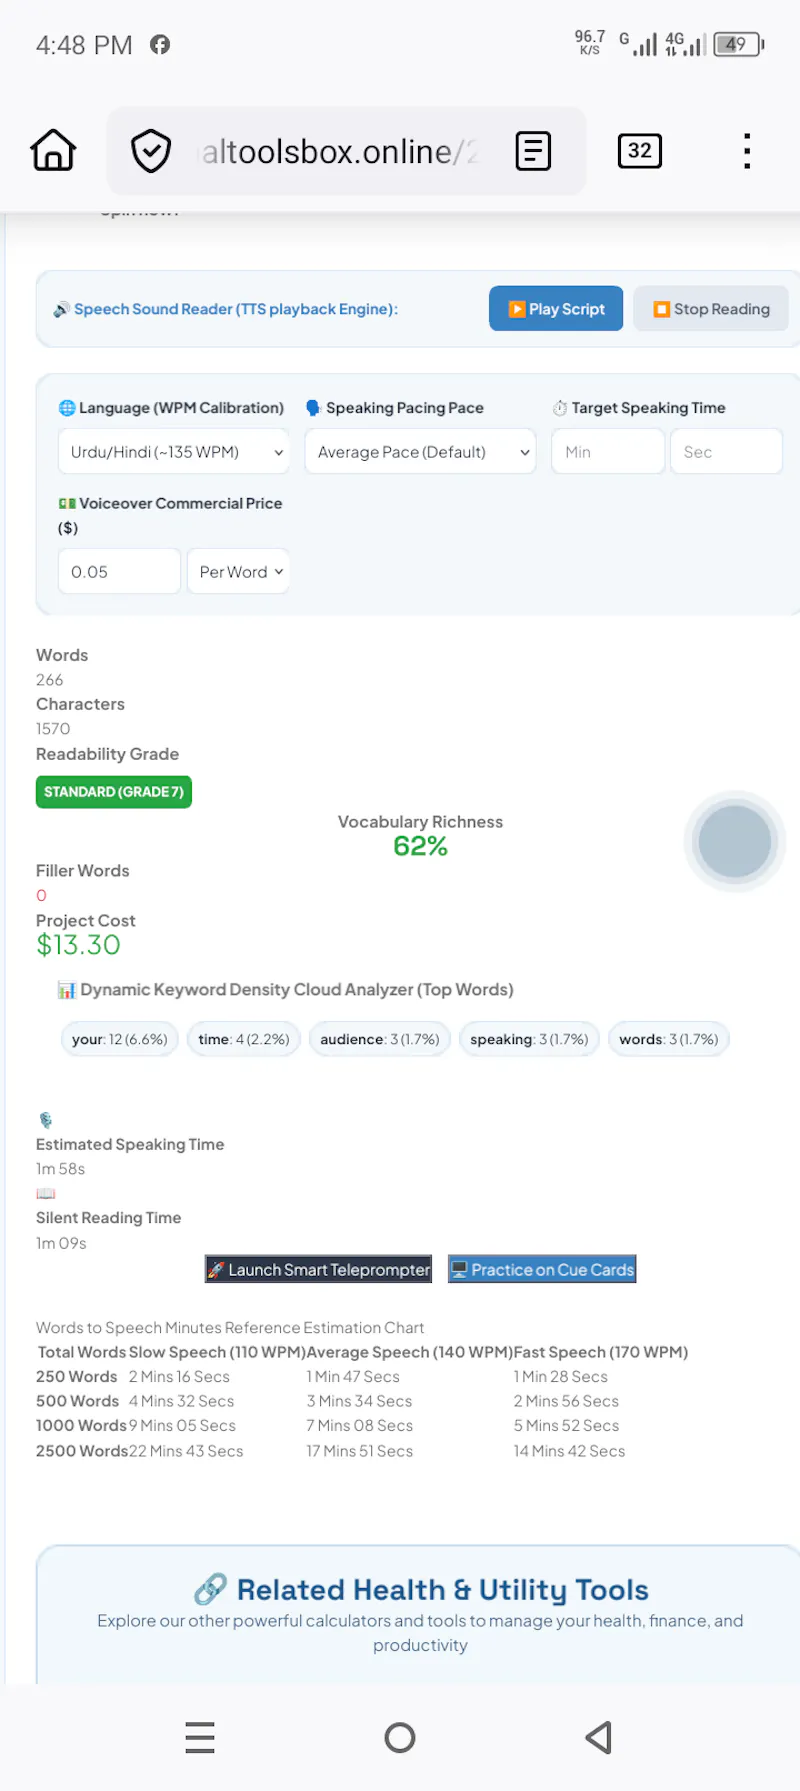Tap the open book icon above Silent Reading Time
The image size is (800, 1791).
(46, 1193)
